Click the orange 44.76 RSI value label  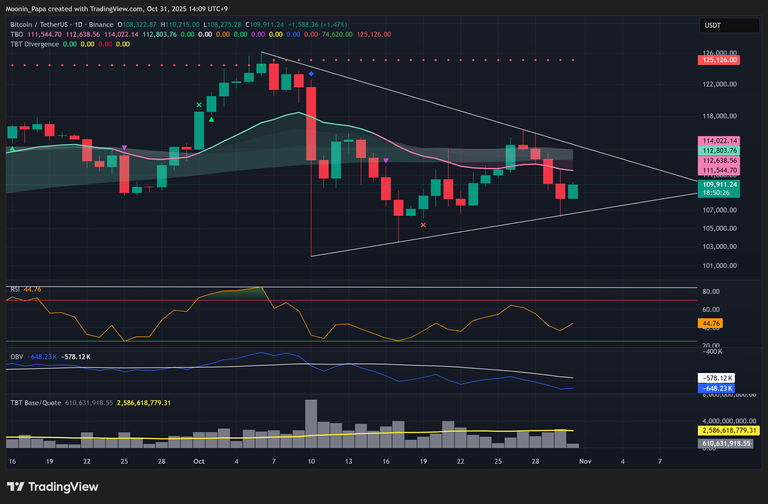[712, 325]
